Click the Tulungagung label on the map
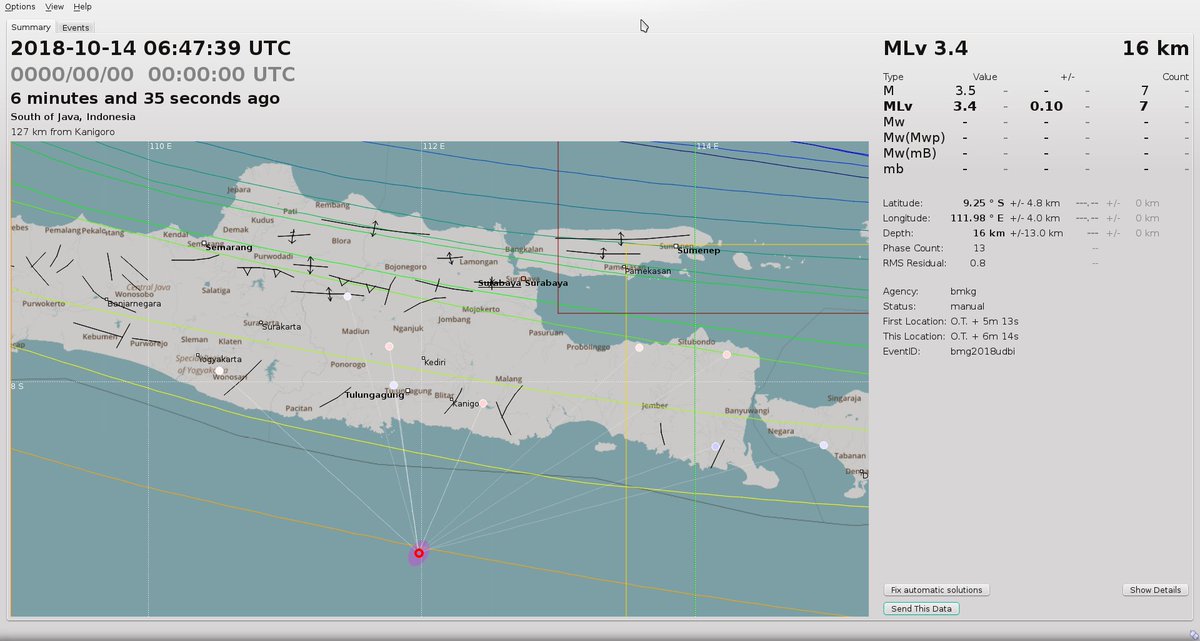 [374, 395]
